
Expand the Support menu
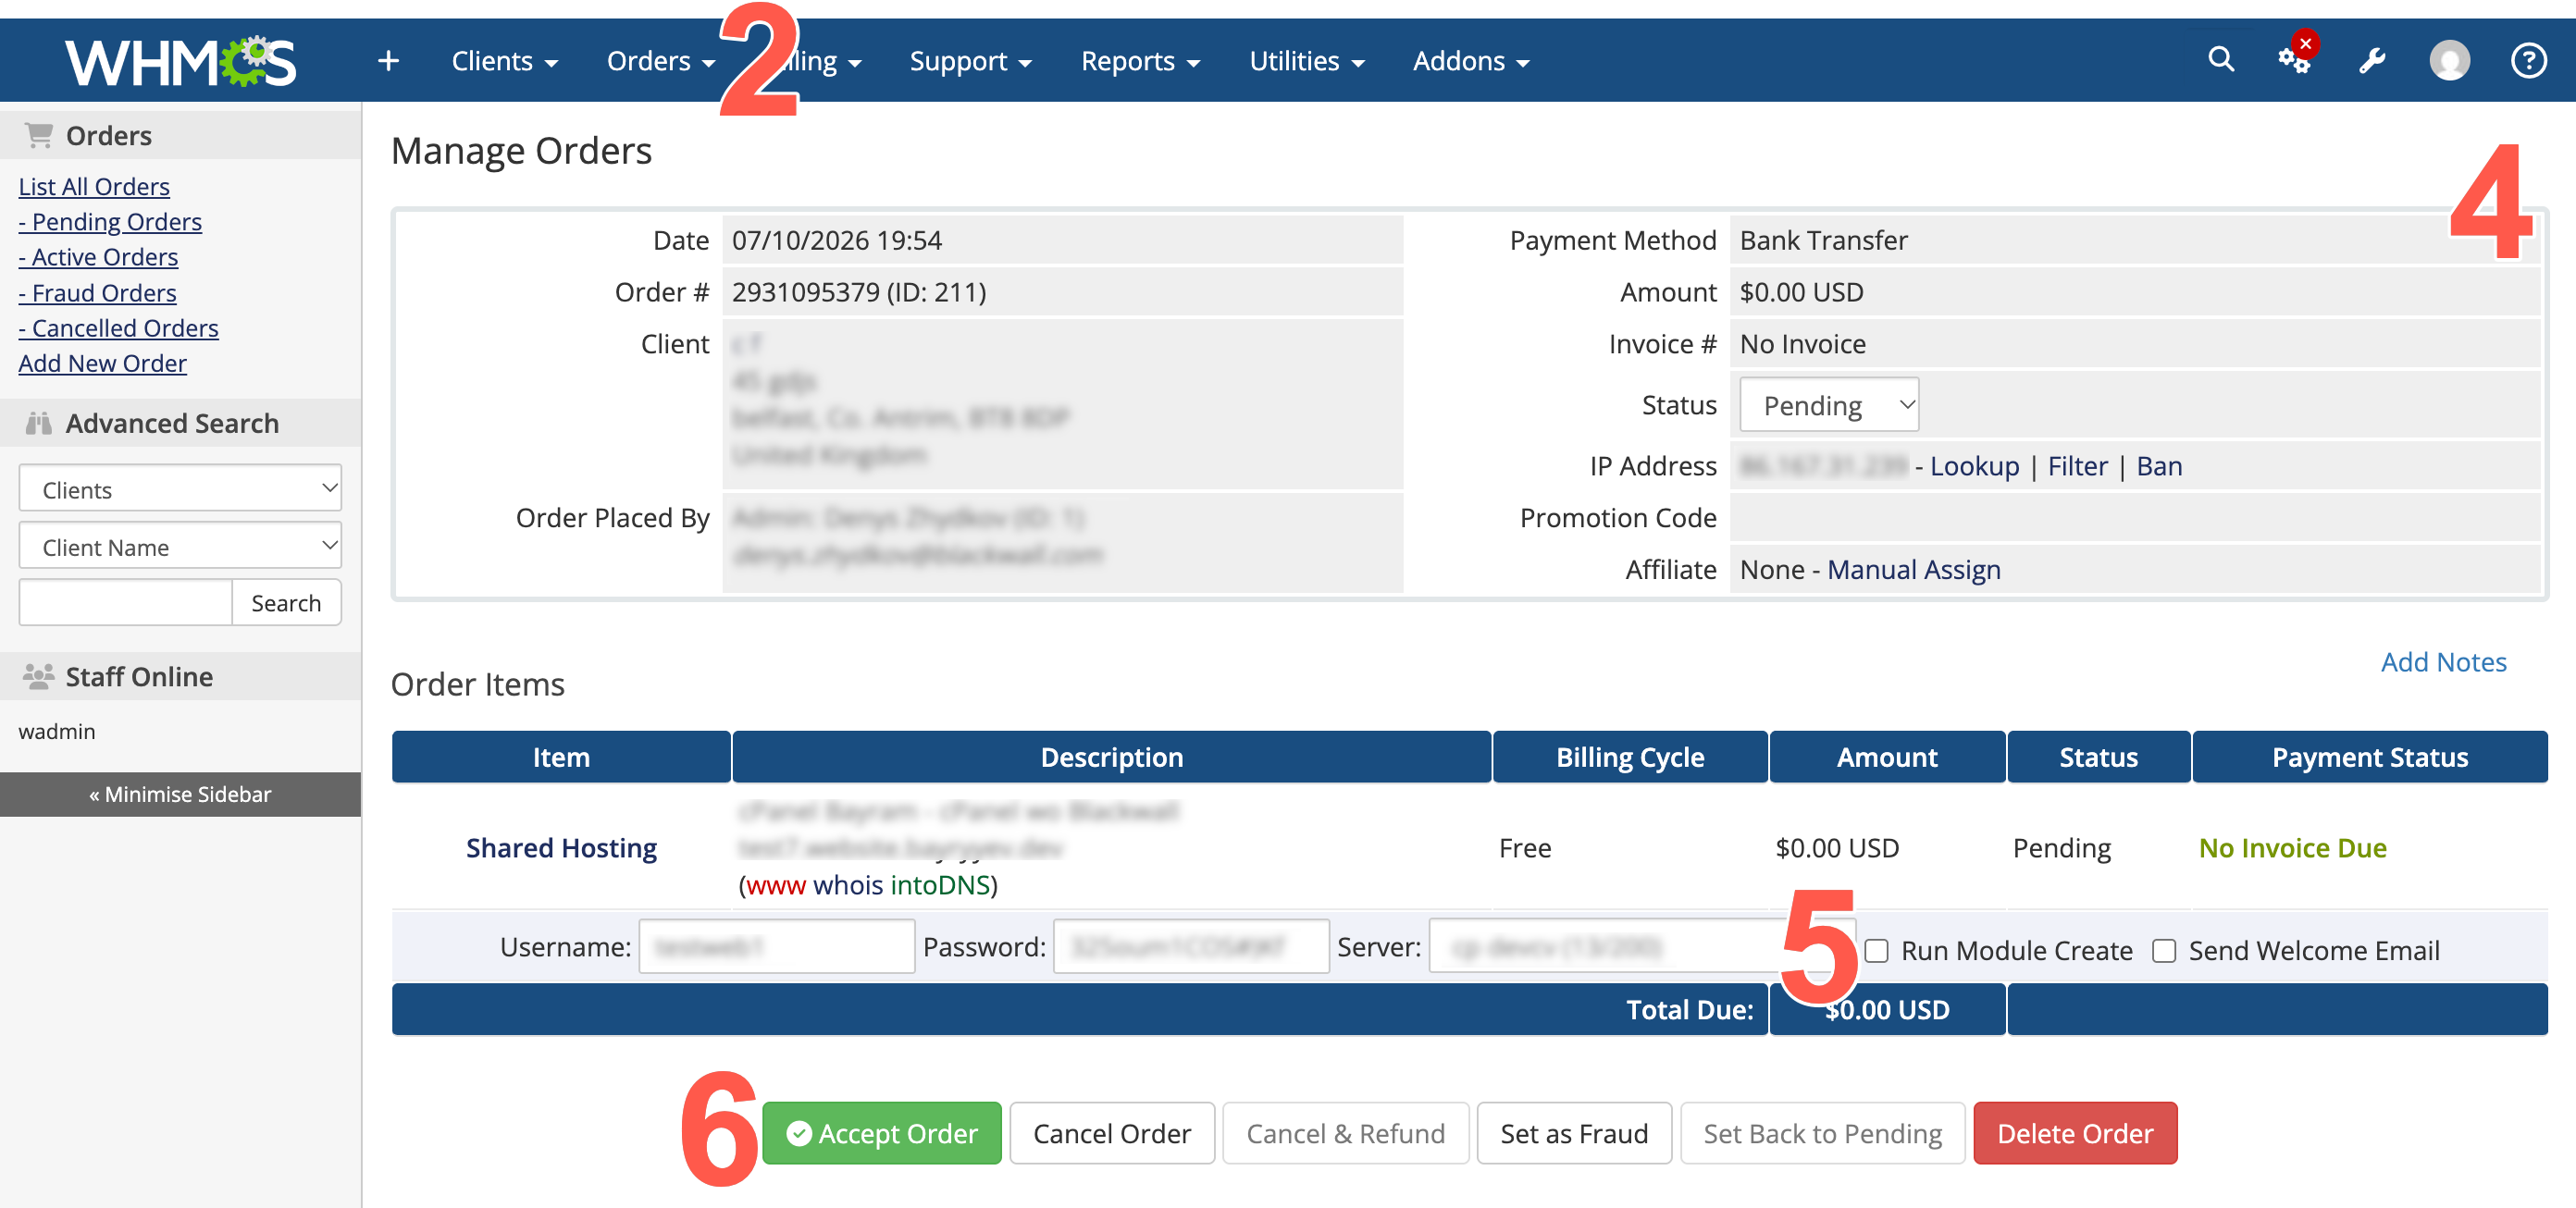pos(970,61)
